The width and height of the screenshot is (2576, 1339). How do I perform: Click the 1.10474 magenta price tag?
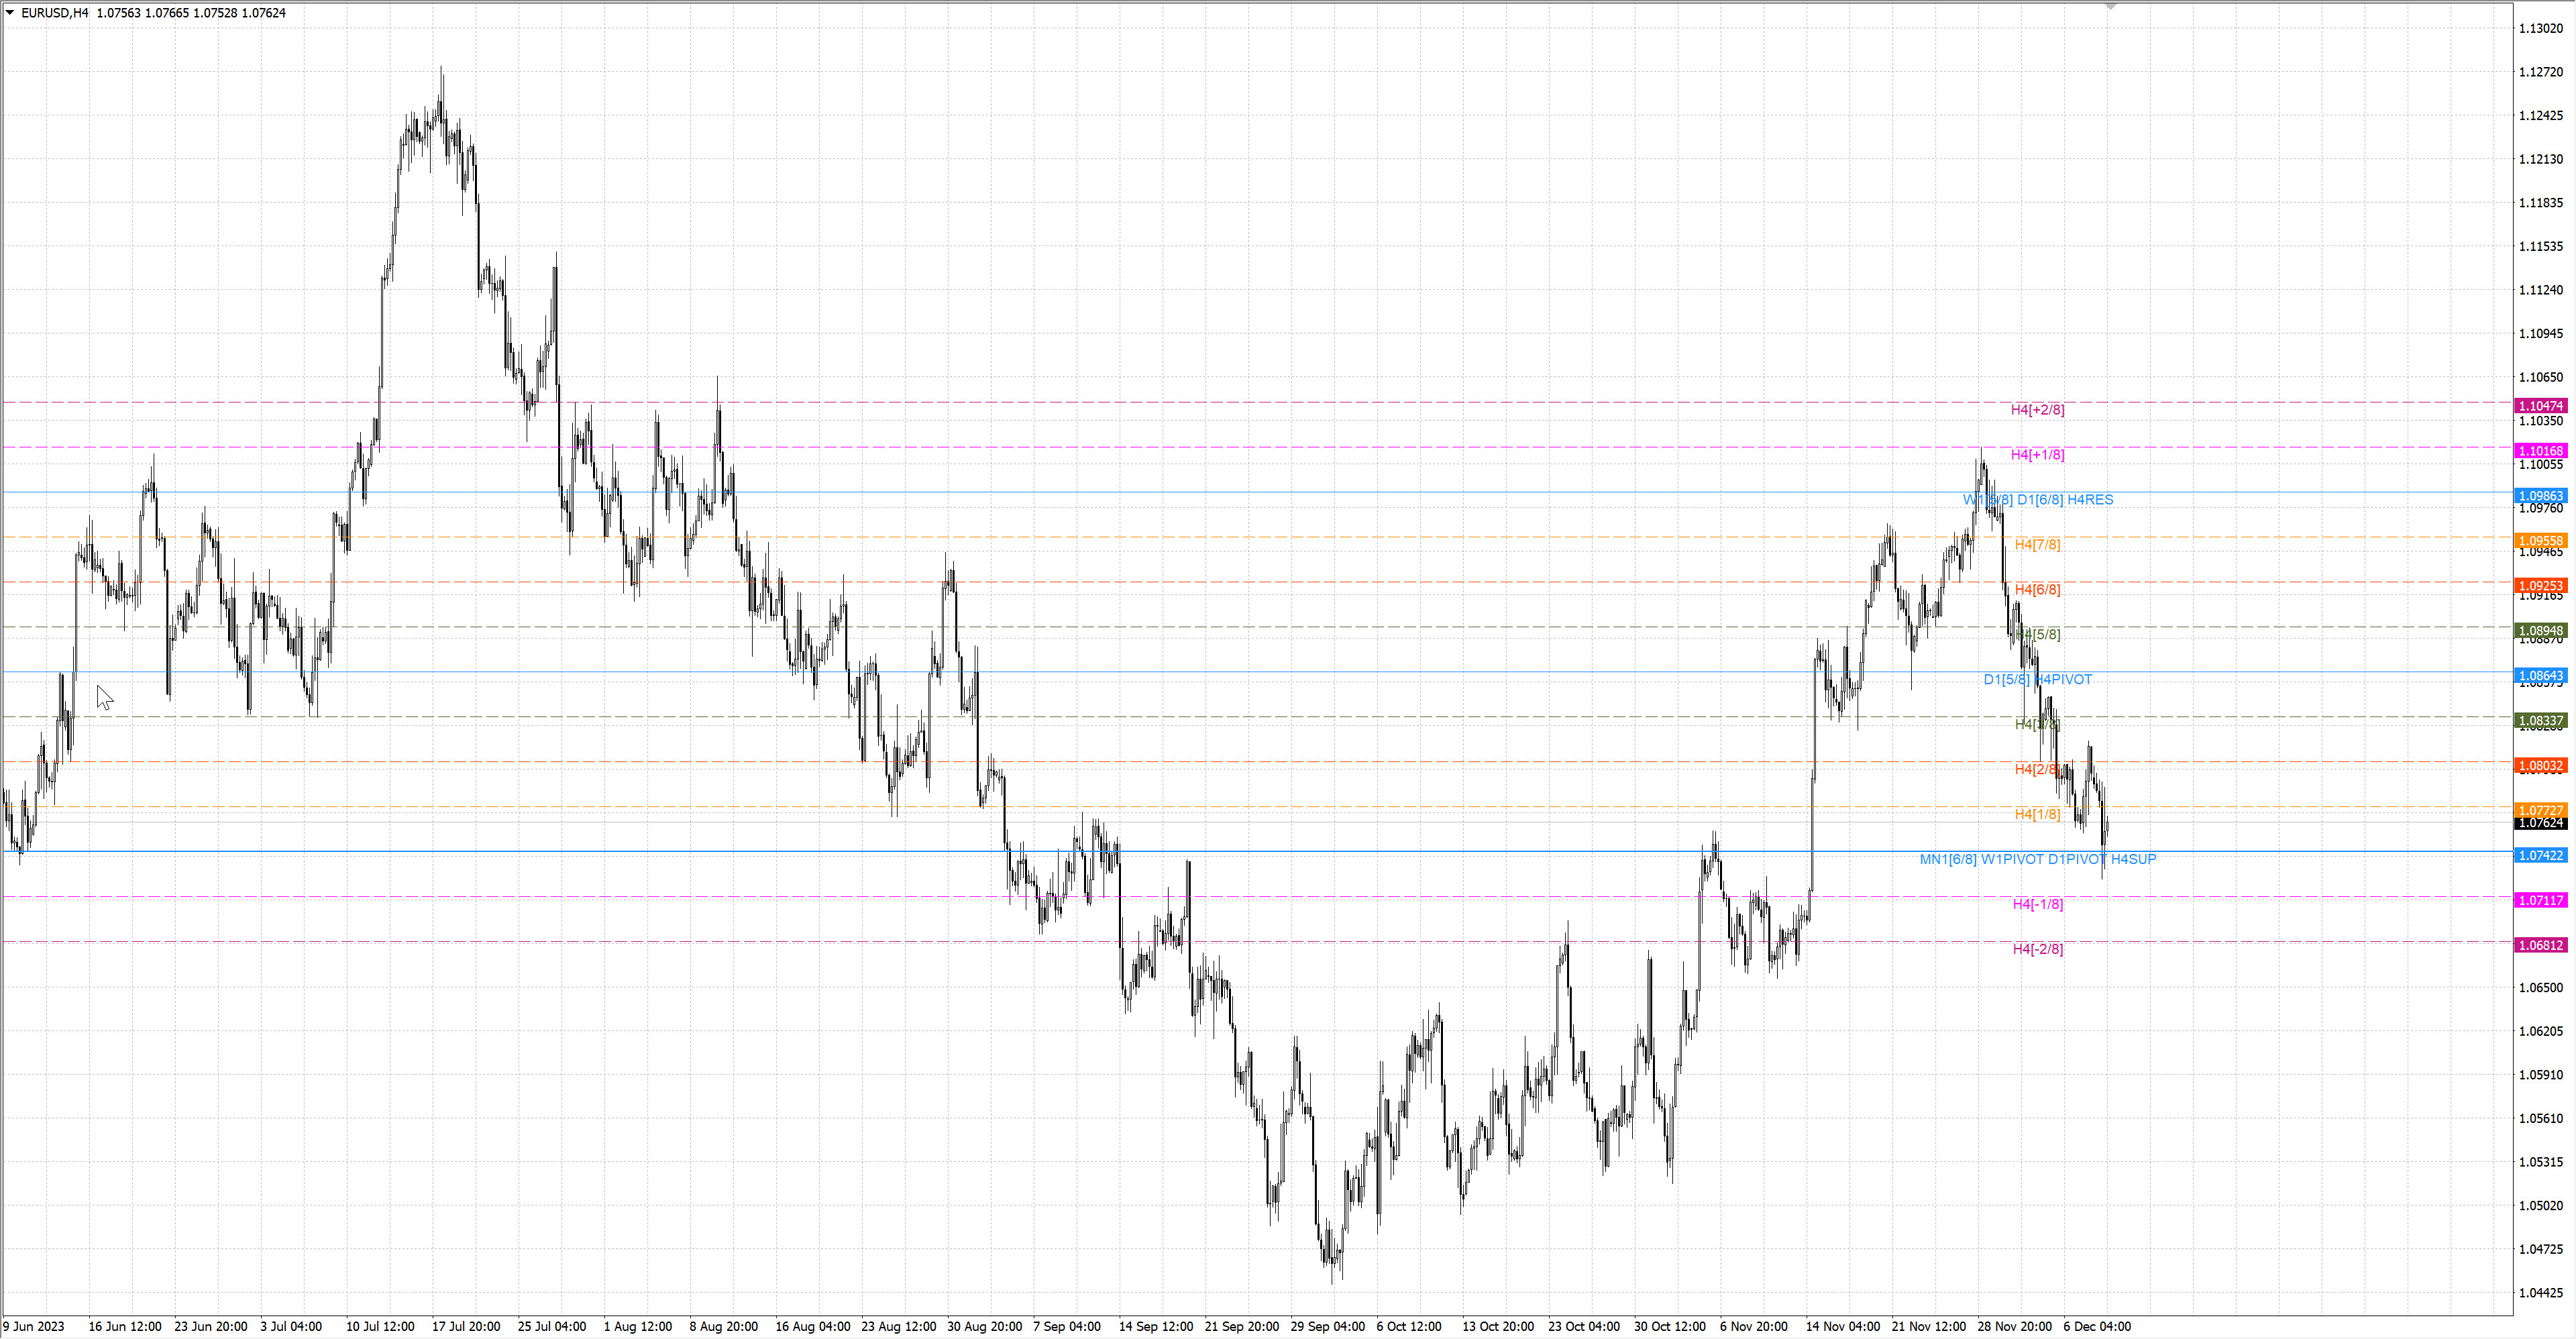tap(2540, 406)
